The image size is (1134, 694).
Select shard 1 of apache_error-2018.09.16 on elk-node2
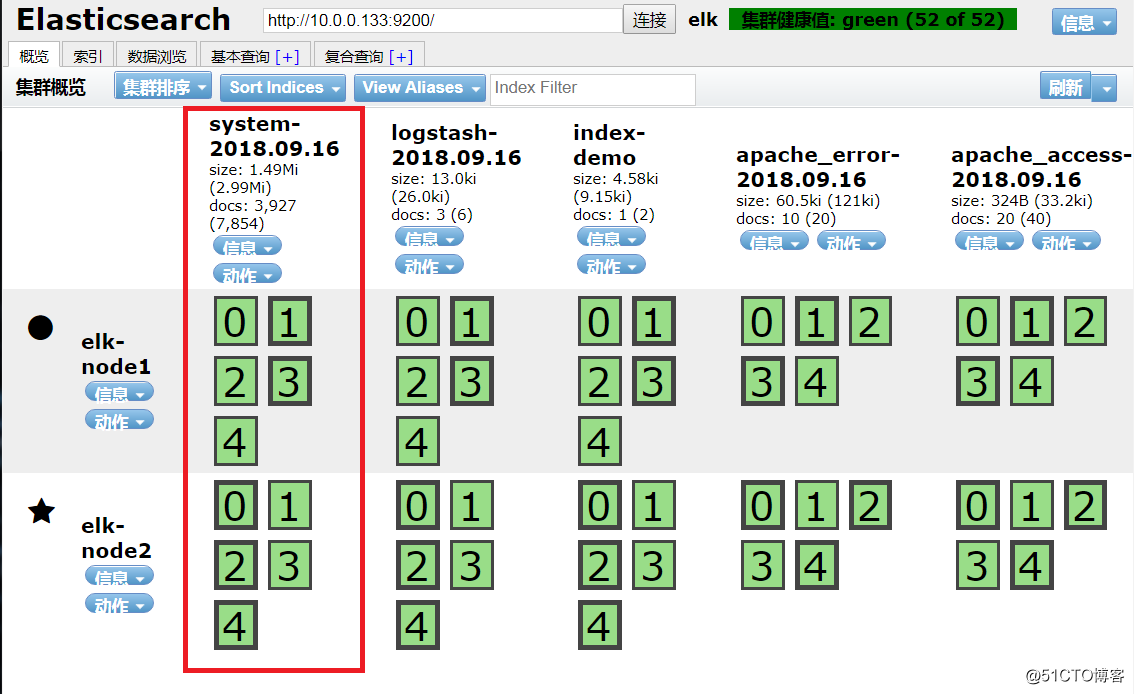pos(817,505)
